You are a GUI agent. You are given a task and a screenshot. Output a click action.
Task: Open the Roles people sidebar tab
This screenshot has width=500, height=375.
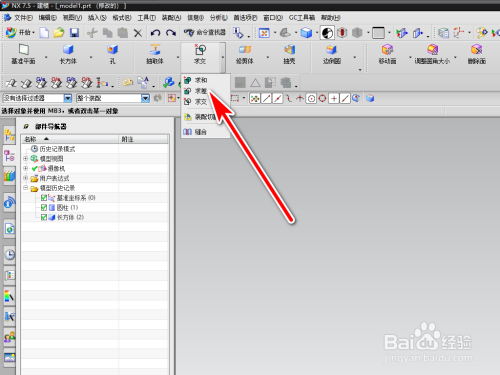point(9,337)
